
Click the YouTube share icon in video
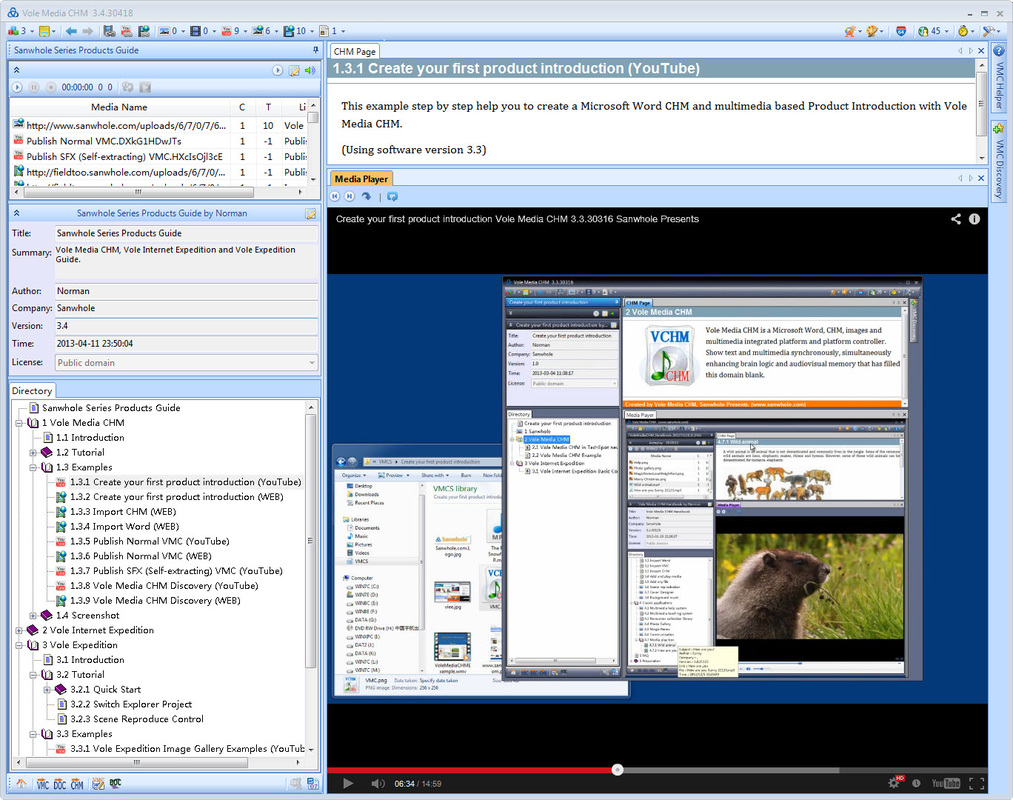click(x=956, y=219)
